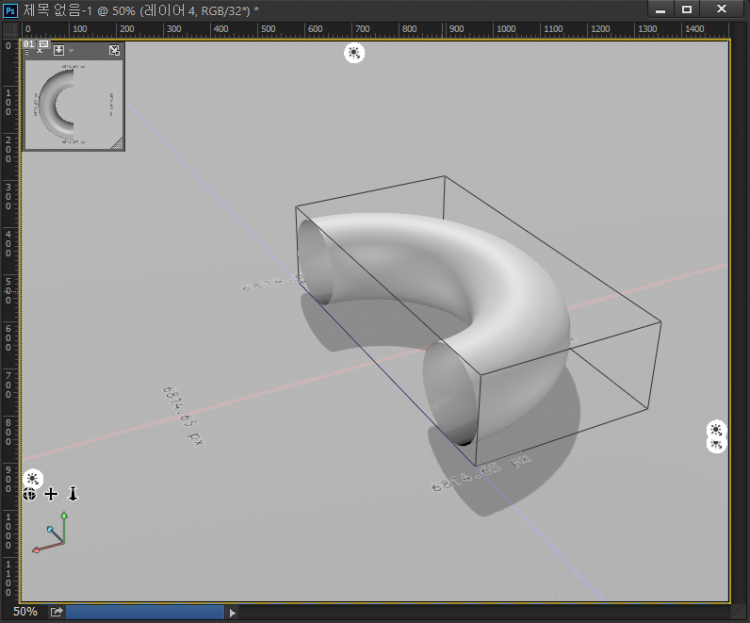Click the resize grip of secondary view
Image resolution: width=750 pixels, height=623 pixels.
[118, 144]
